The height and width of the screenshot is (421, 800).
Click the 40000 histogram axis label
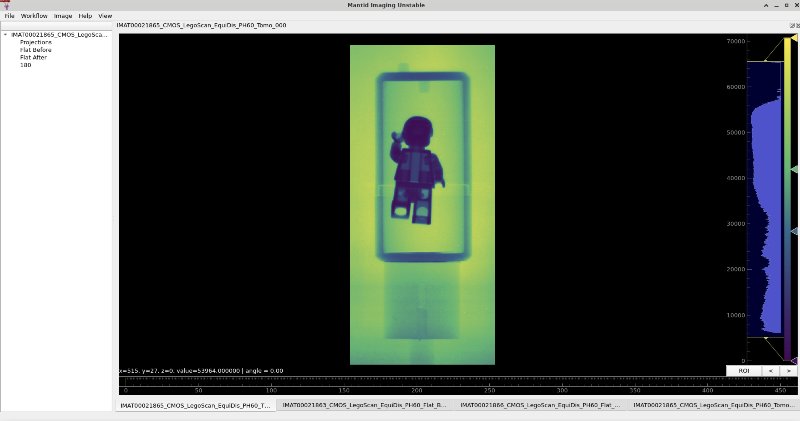pyautogui.click(x=735, y=178)
